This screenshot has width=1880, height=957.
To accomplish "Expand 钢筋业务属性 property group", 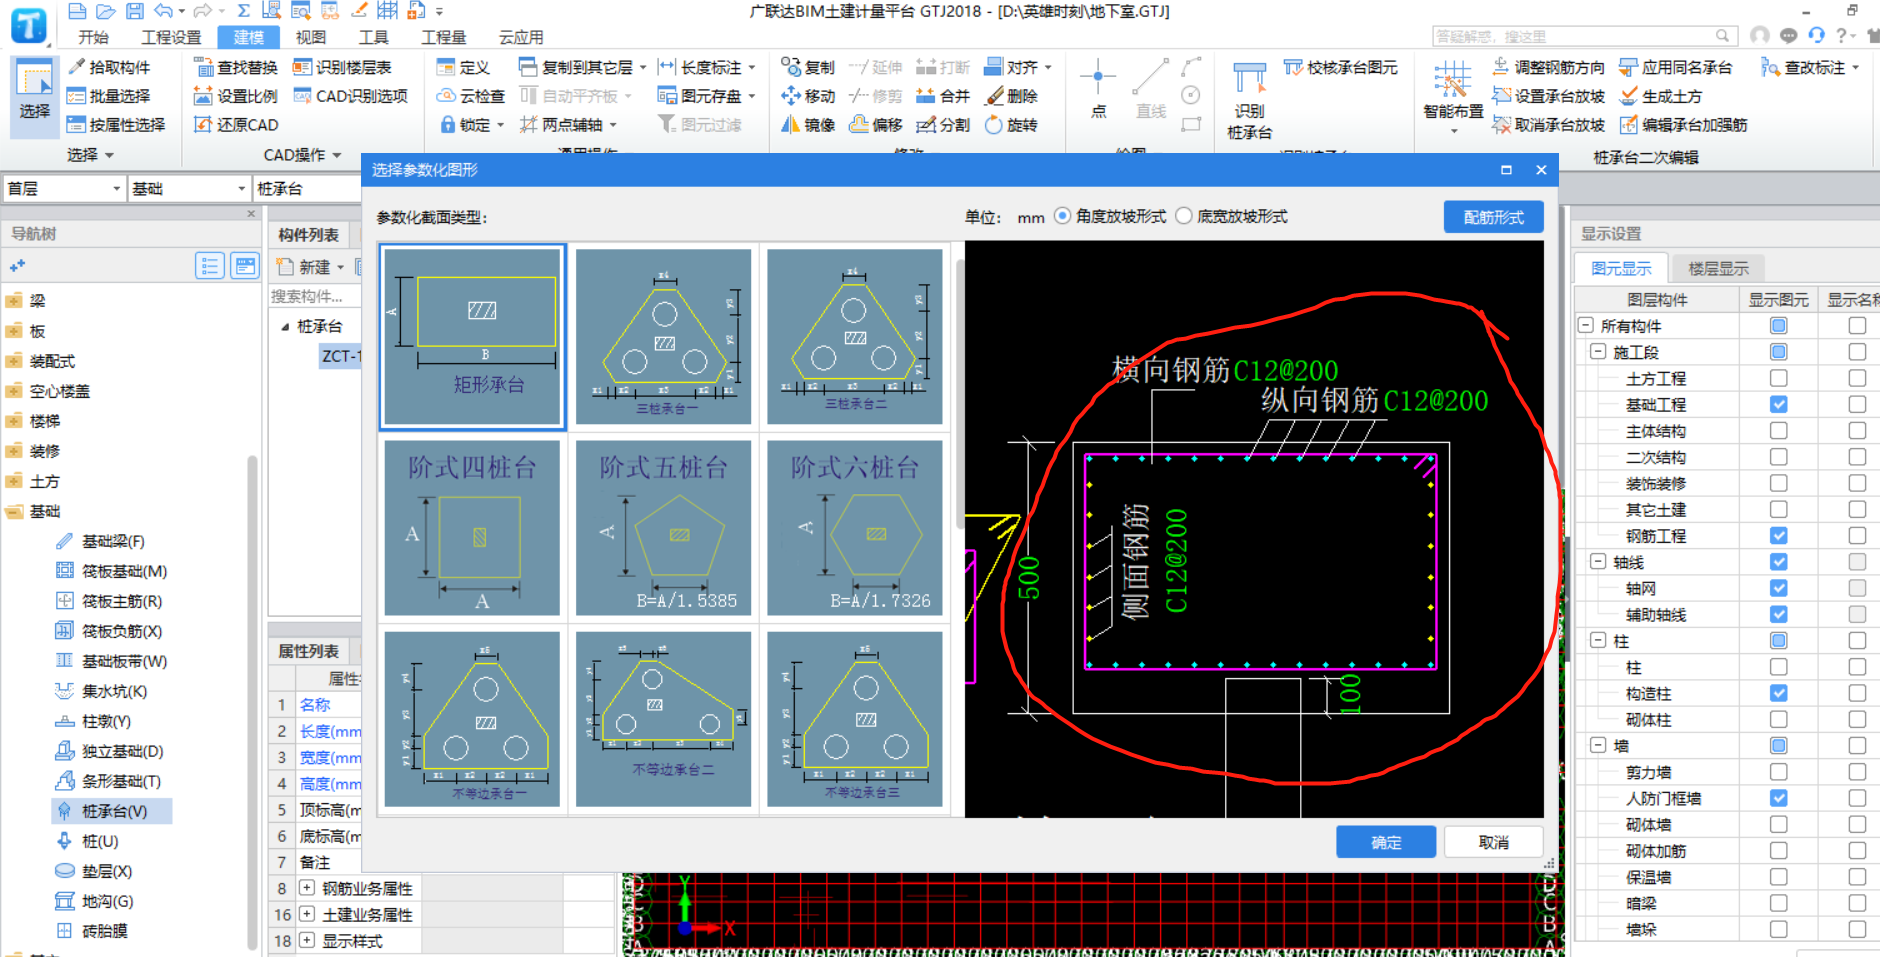I will tap(307, 887).
